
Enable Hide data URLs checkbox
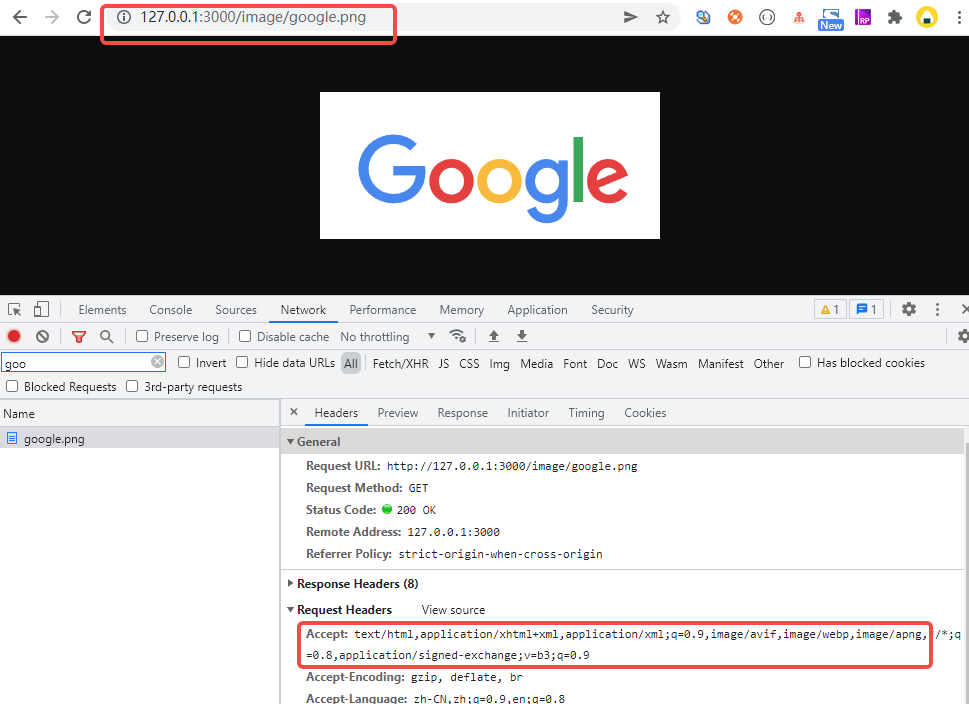pos(242,362)
